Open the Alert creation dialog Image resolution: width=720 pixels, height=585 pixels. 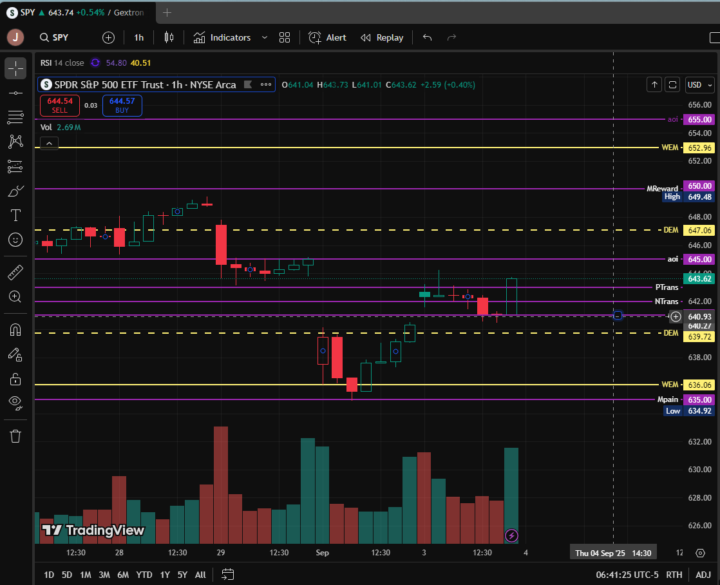coord(327,37)
